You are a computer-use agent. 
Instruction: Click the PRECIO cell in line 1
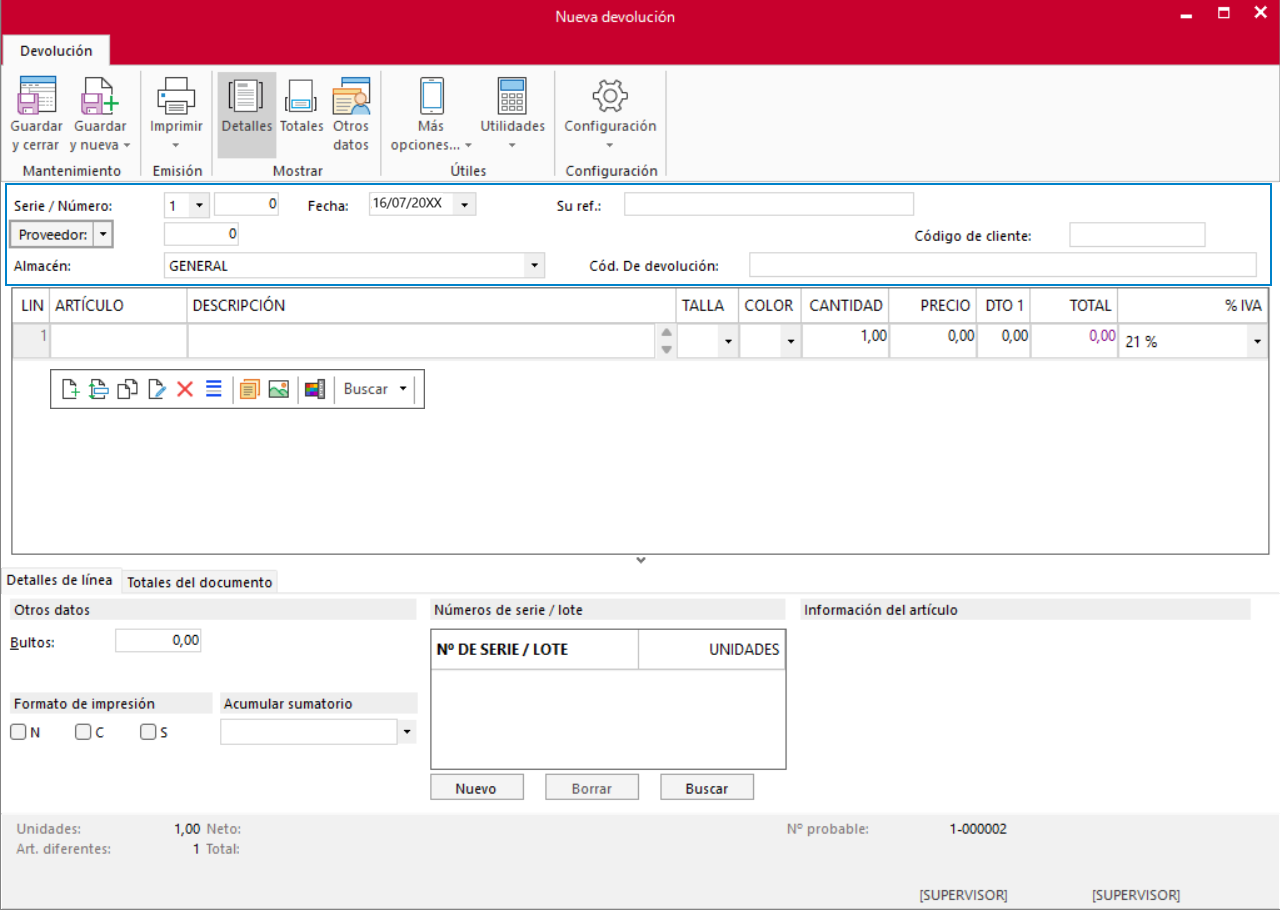(933, 341)
